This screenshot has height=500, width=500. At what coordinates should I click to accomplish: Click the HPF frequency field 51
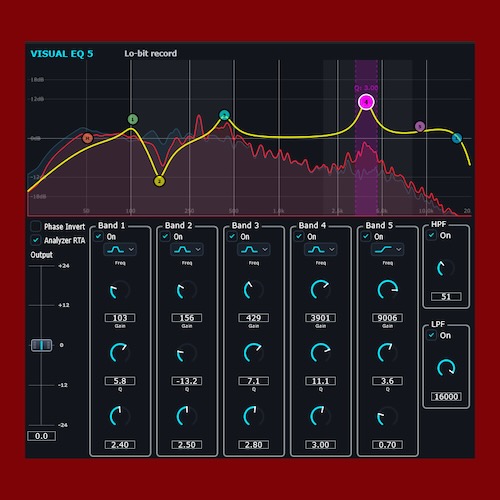[446, 296]
